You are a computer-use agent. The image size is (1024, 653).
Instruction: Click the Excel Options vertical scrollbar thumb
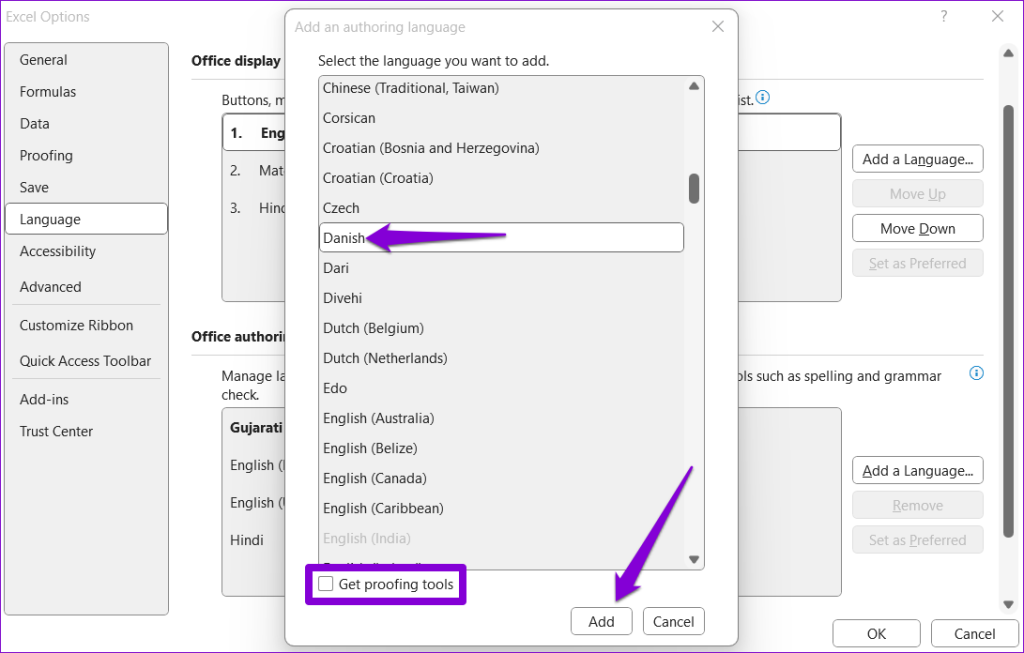[x=1008, y=320]
